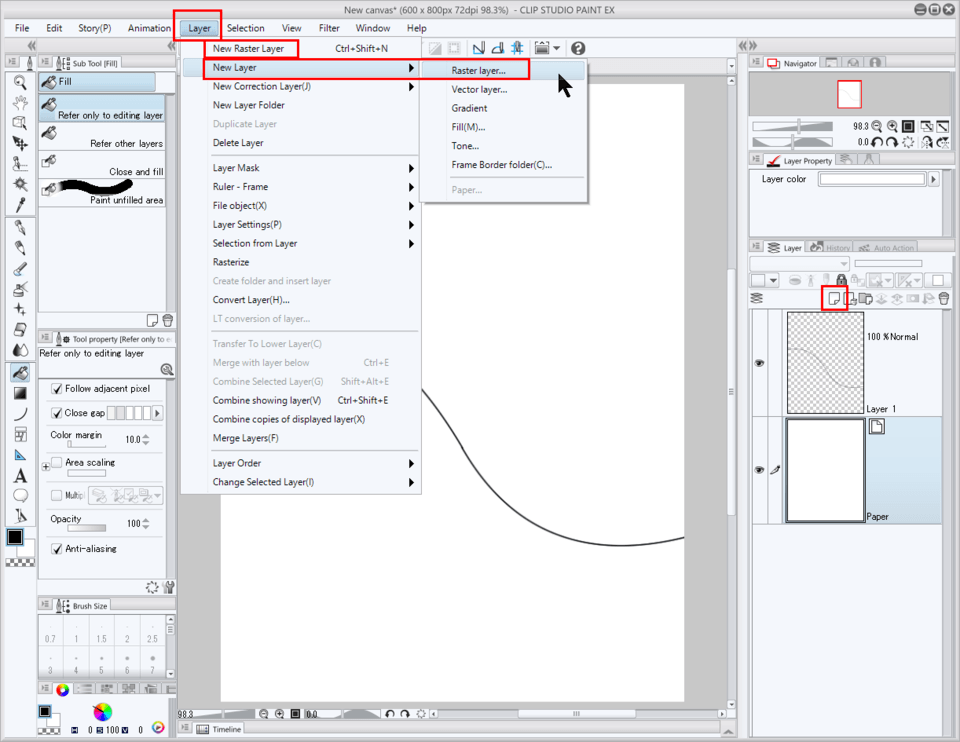Switch to the History tab
Image resolution: width=960 pixels, height=742 pixels.
(x=831, y=248)
